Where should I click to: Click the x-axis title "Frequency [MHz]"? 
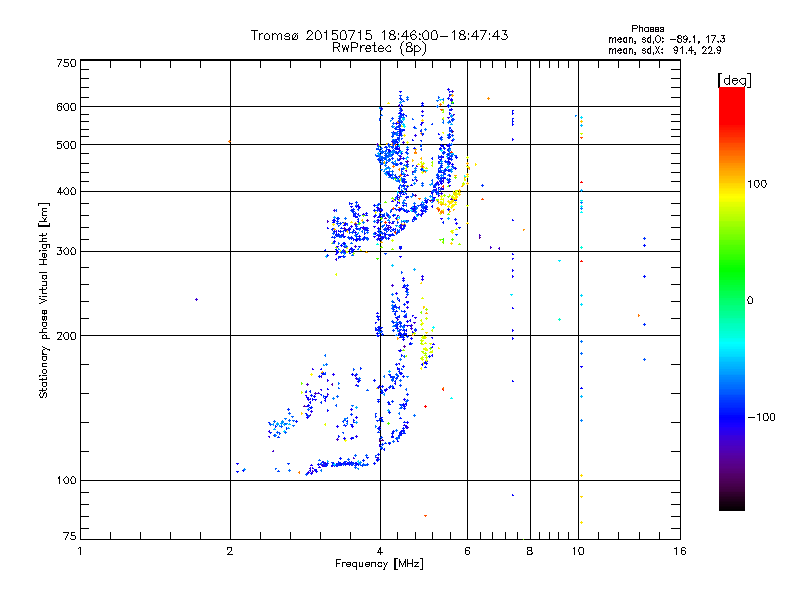tap(379, 564)
